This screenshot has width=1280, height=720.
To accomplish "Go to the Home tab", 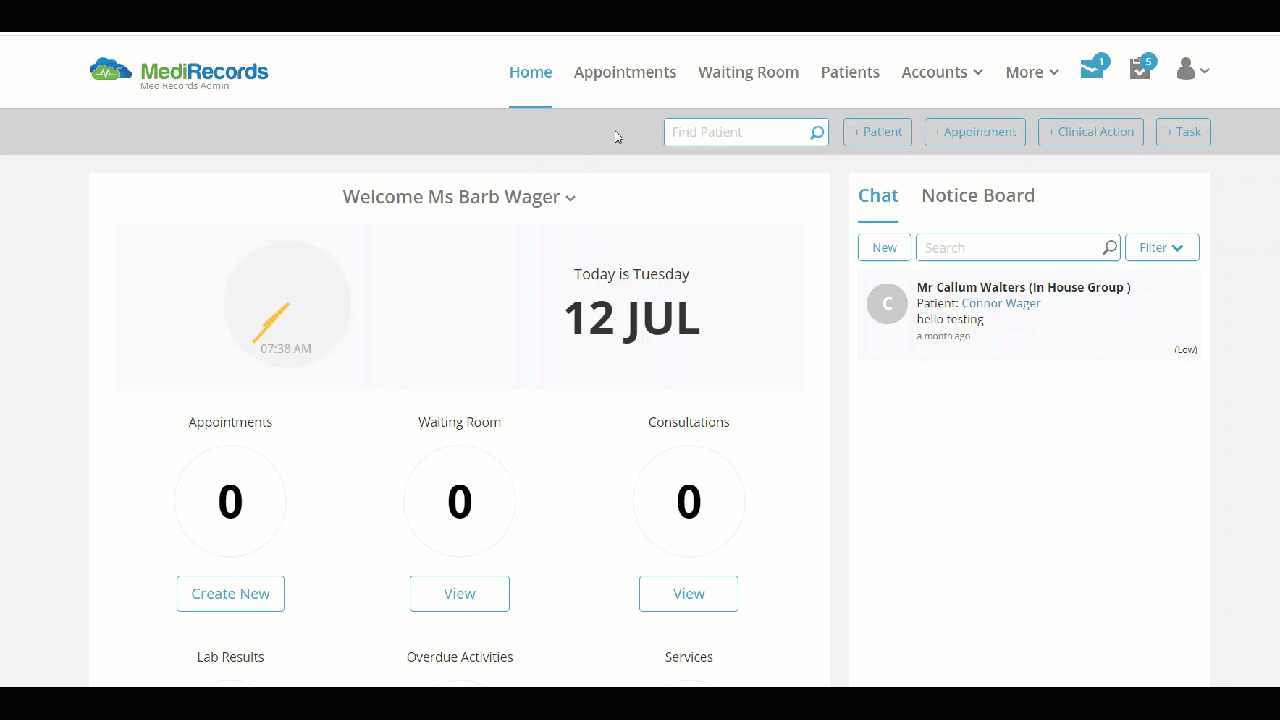I will click(x=530, y=72).
